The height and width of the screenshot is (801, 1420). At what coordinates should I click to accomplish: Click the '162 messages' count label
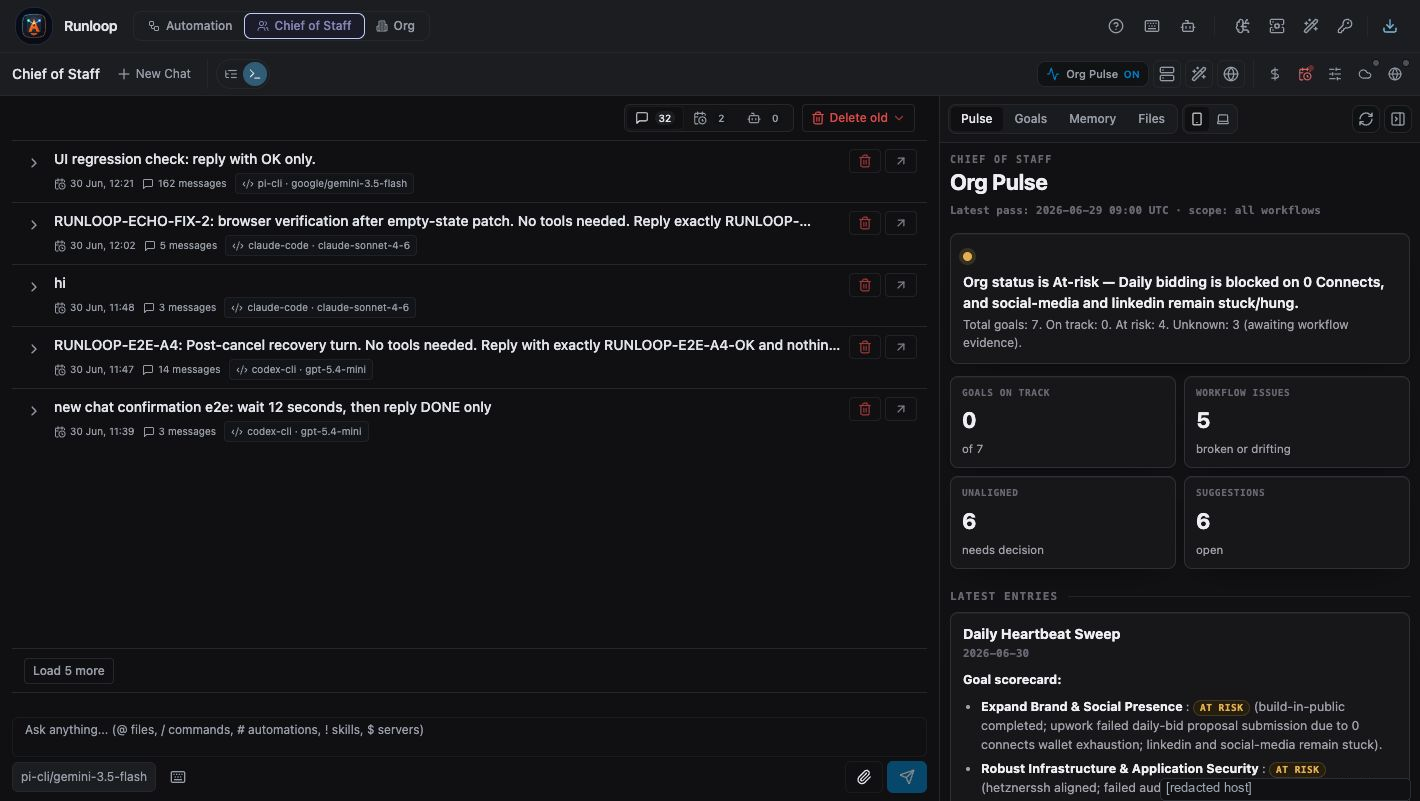[x=185, y=184]
